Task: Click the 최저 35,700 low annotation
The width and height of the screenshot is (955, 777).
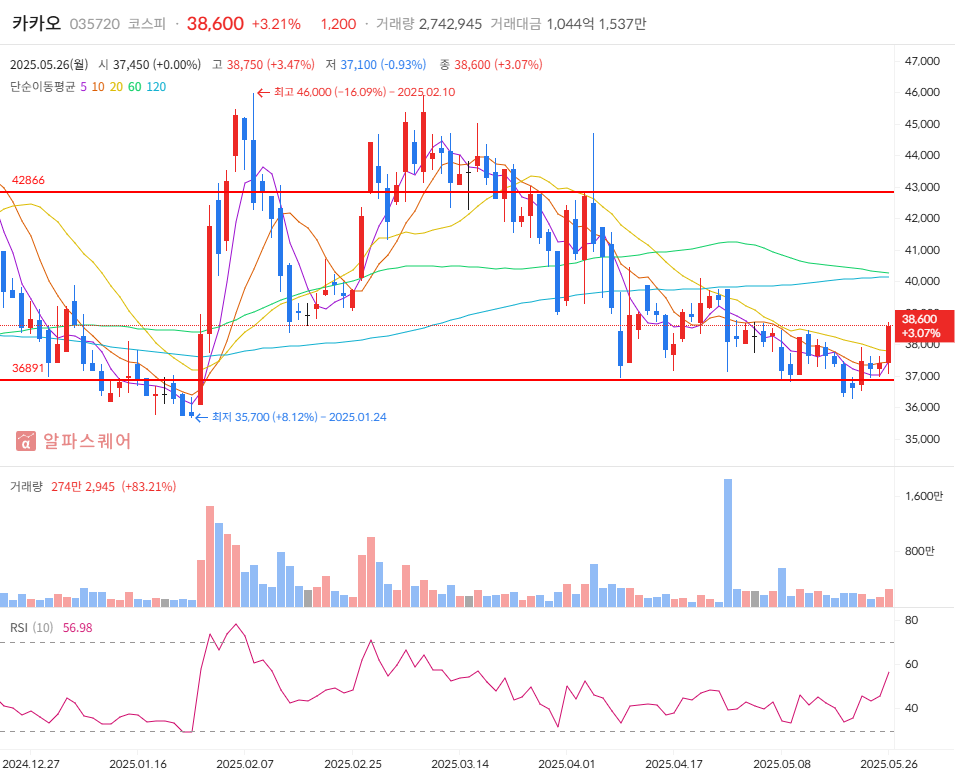Action: coord(291,417)
